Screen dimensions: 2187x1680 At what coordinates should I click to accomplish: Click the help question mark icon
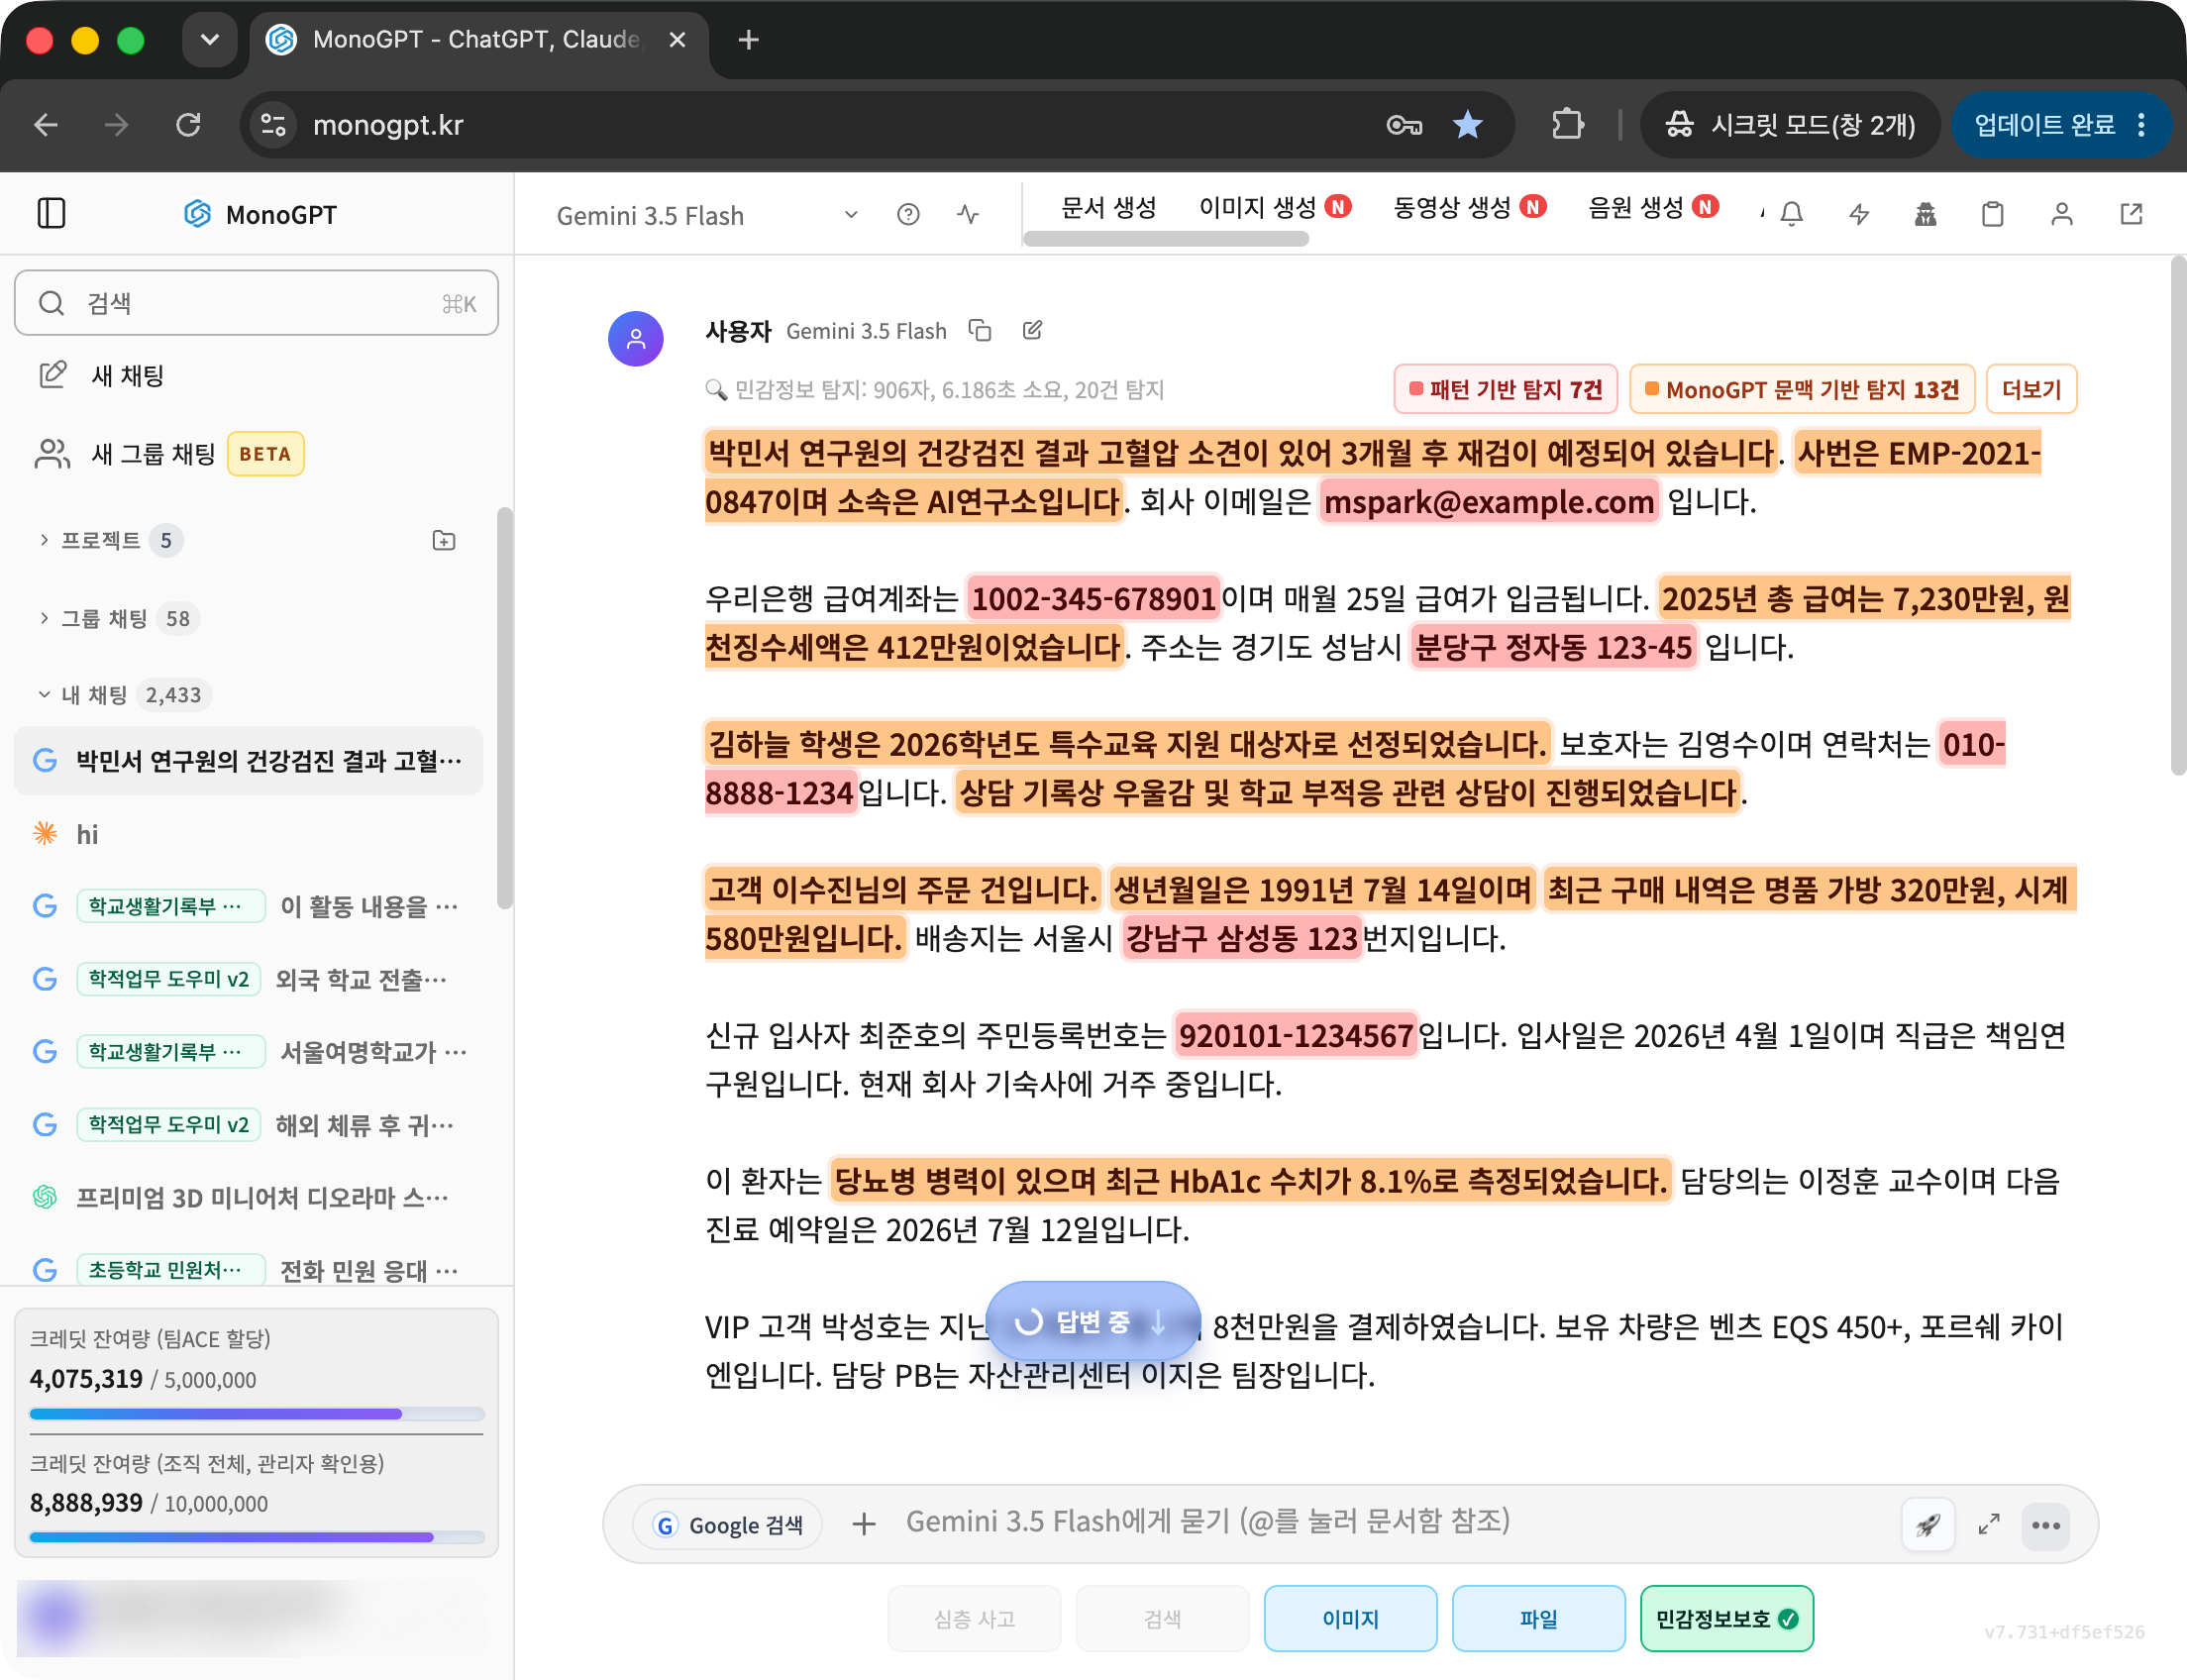click(x=908, y=214)
